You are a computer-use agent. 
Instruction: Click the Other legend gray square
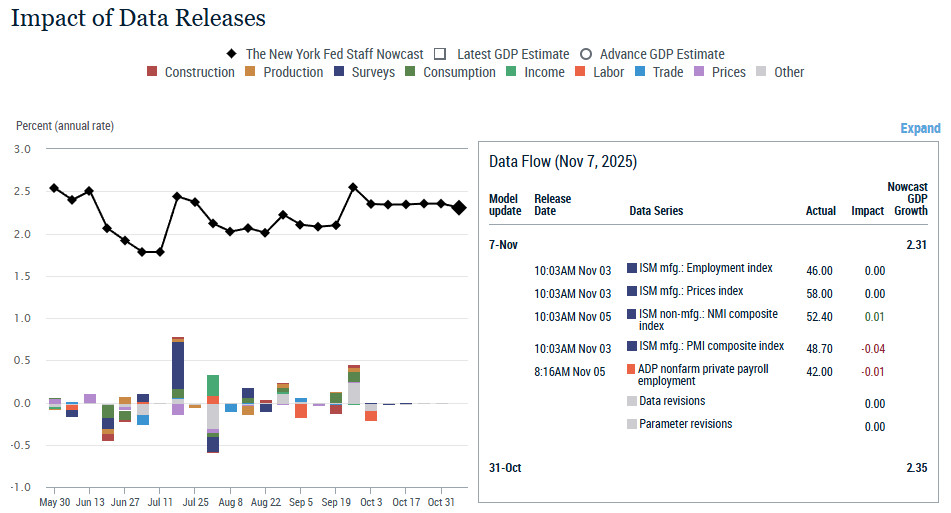pyautogui.click(x=762, y=72)
